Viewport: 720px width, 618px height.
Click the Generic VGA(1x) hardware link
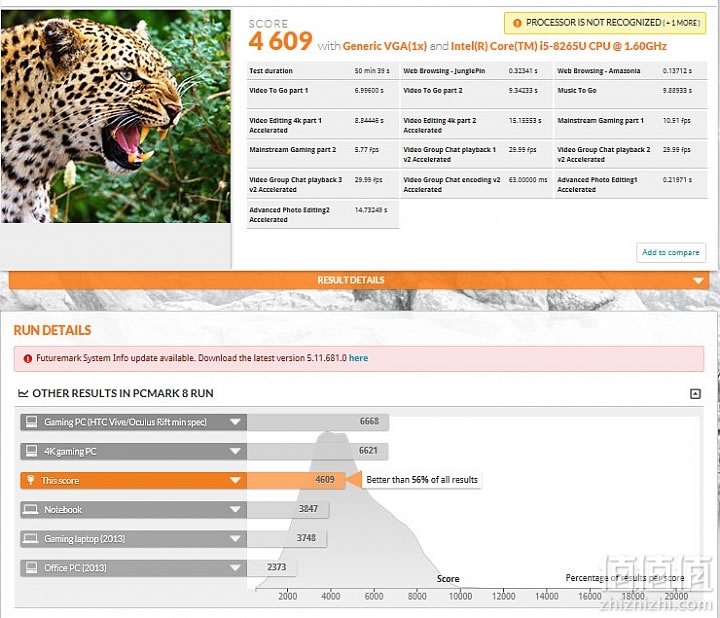(x=384, y=46)
